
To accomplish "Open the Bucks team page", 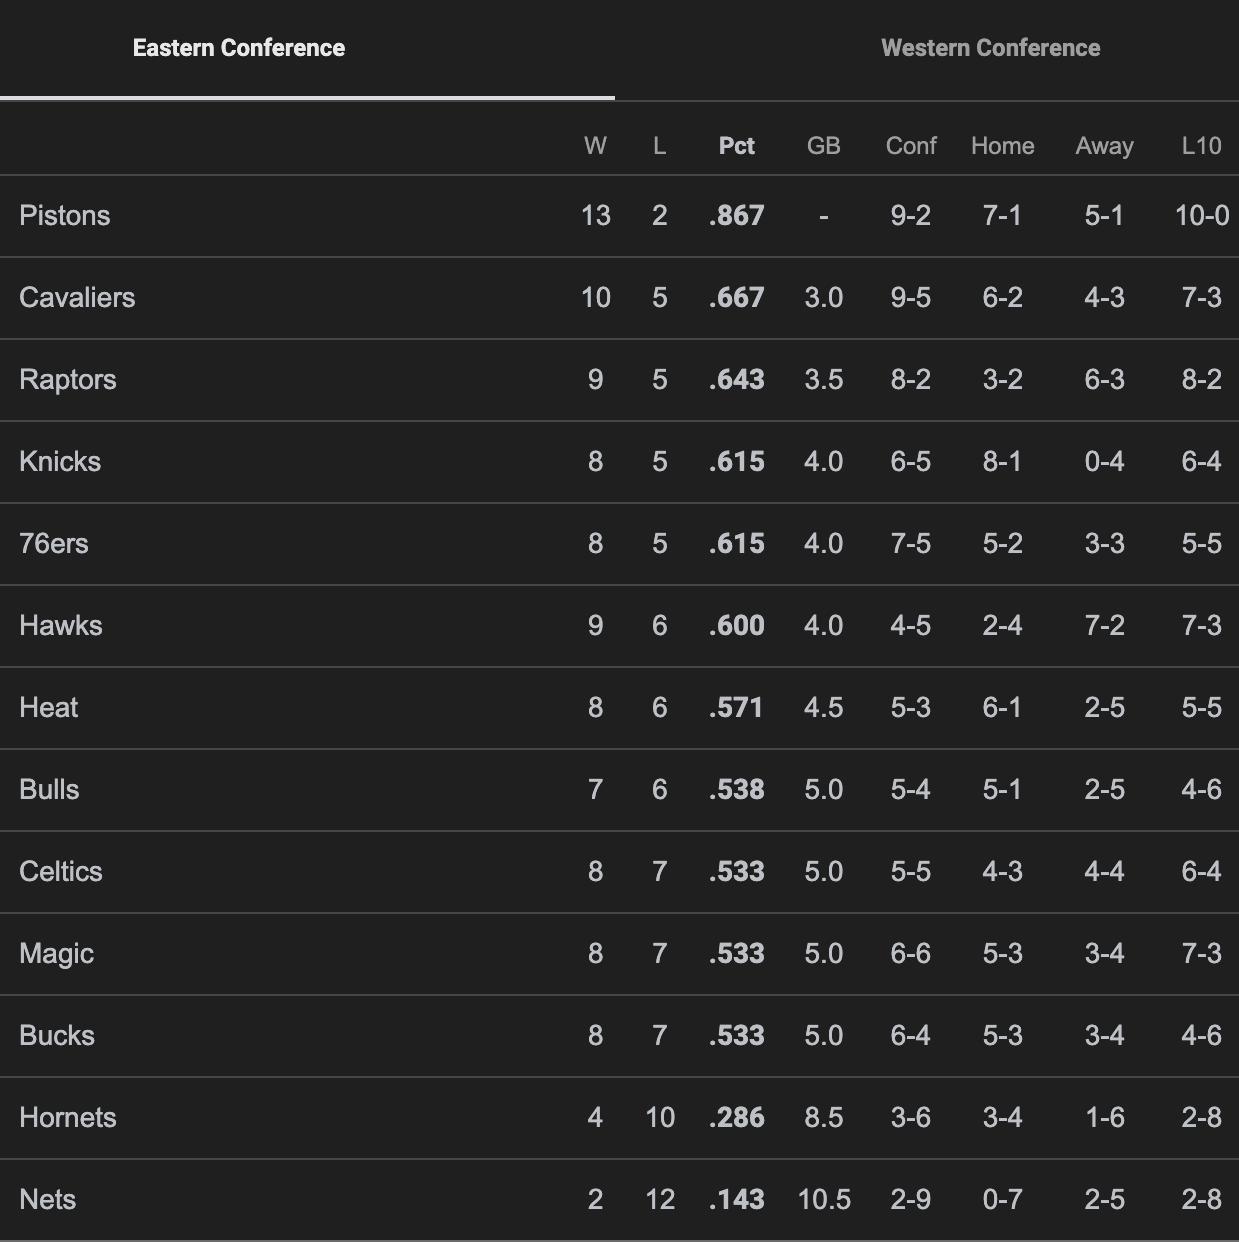I will point(57,1036).
